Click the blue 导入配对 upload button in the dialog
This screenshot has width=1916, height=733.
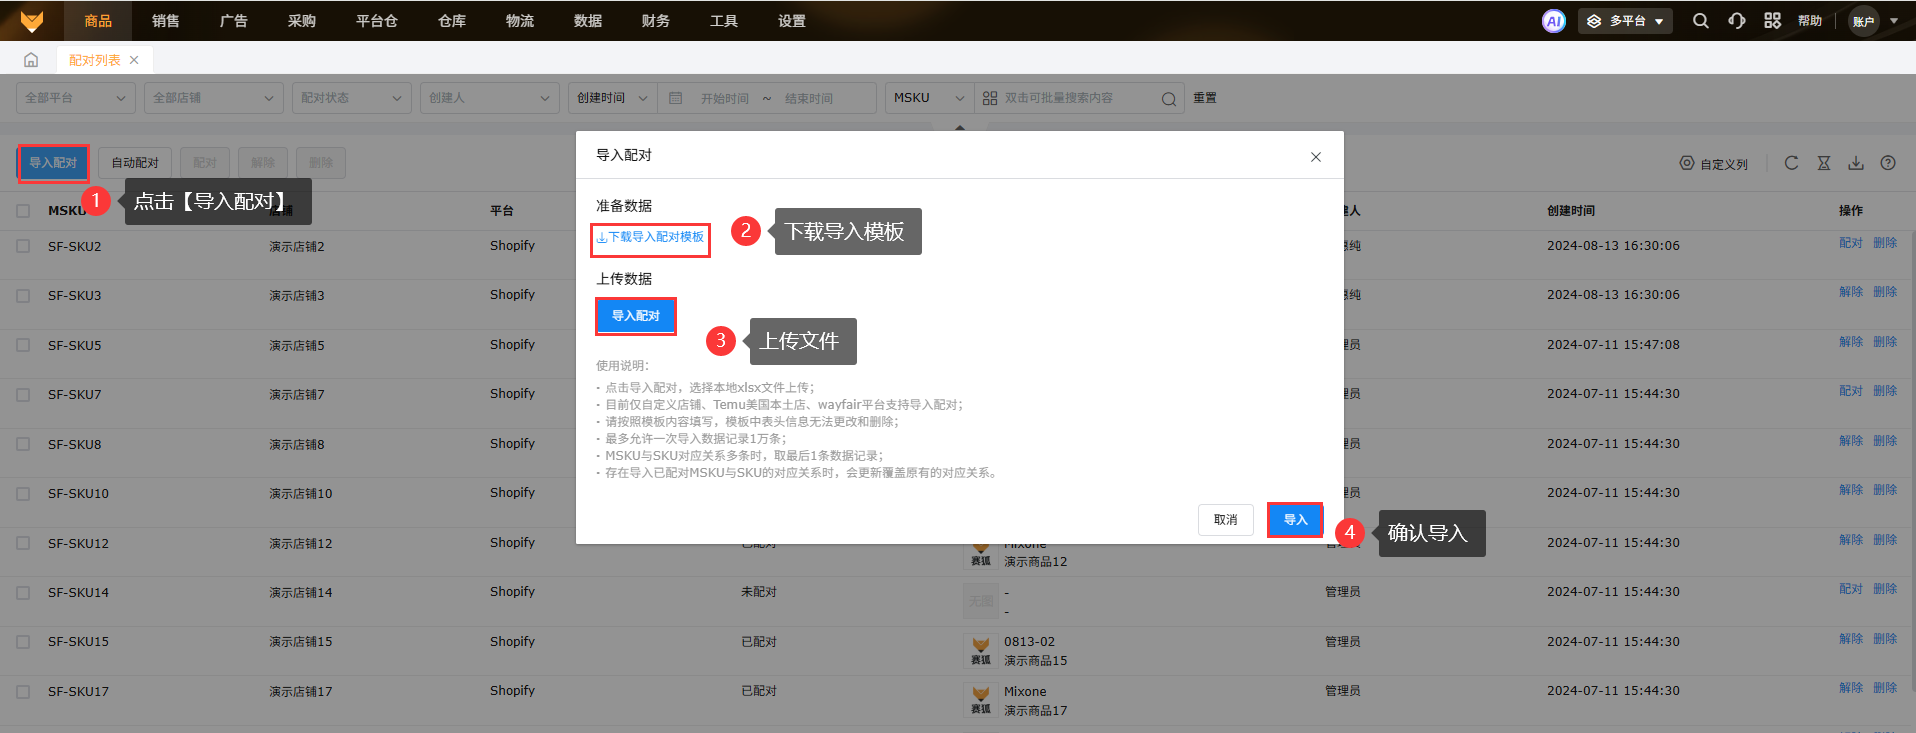(636, 316)
